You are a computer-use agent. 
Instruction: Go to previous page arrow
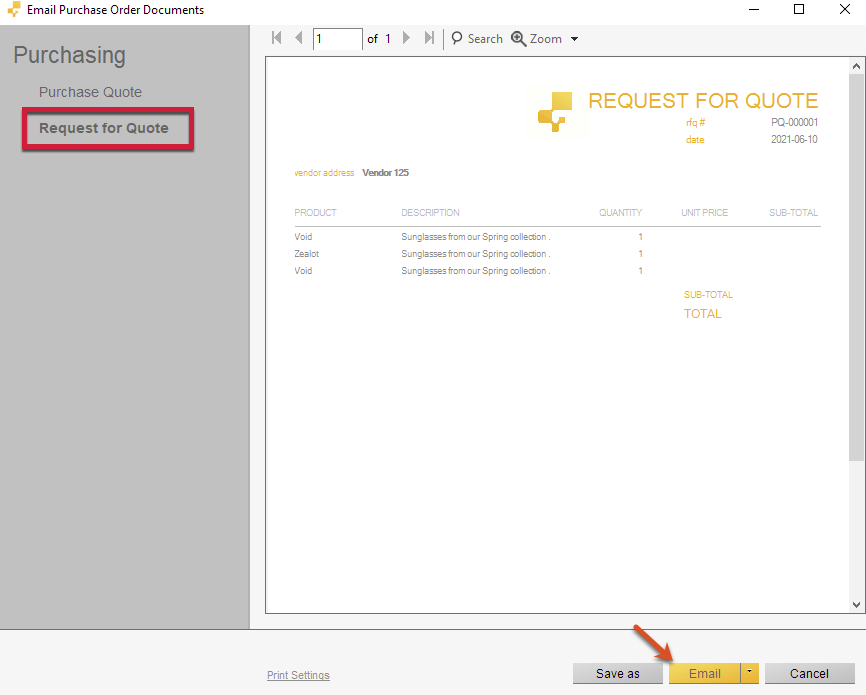coord(299,38)
